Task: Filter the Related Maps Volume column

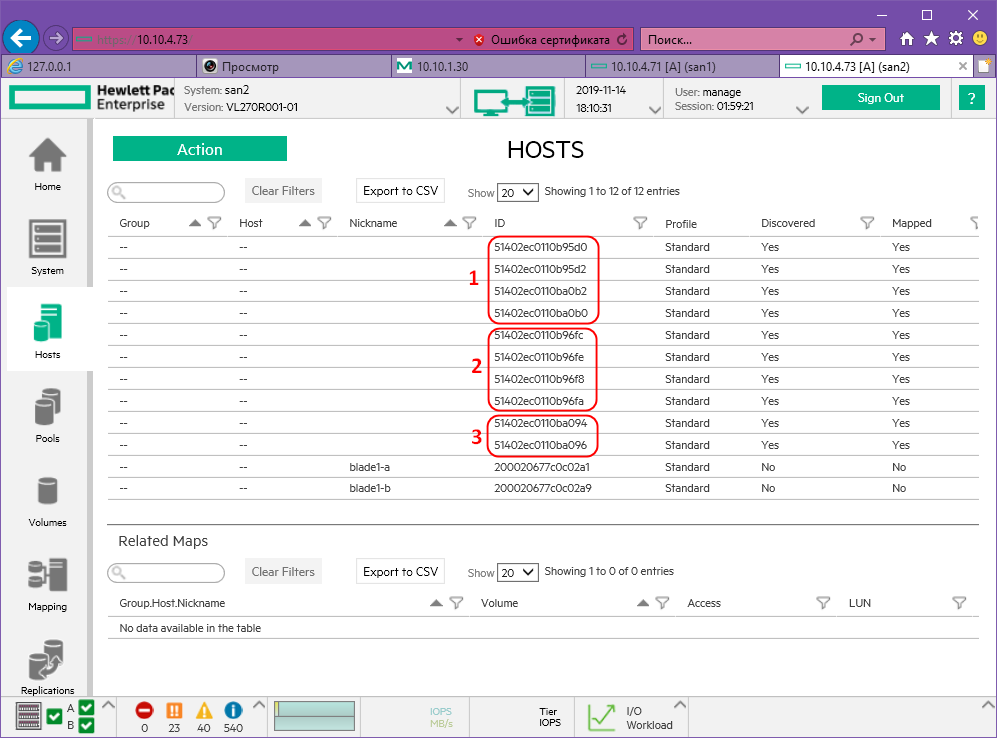Action: click(x=662, y=603)
